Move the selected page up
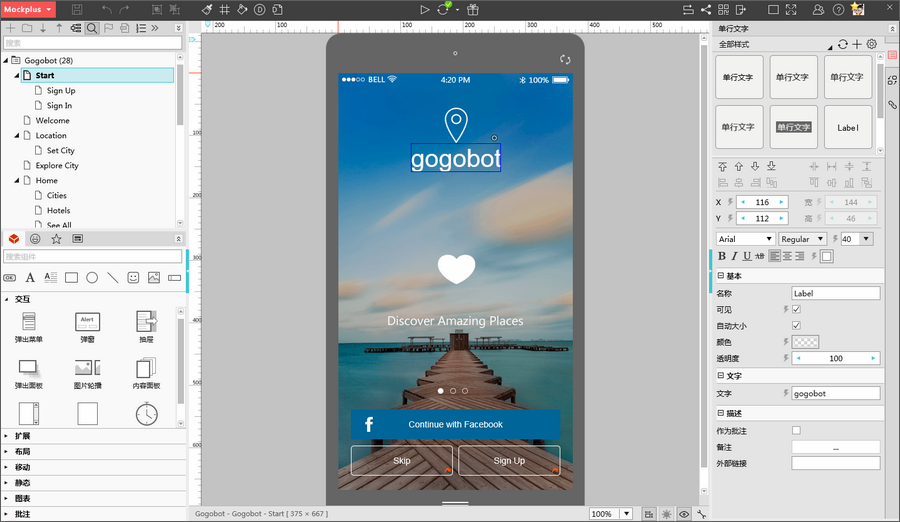Viewport: 900px width, 522px height. tap(59, 28)
